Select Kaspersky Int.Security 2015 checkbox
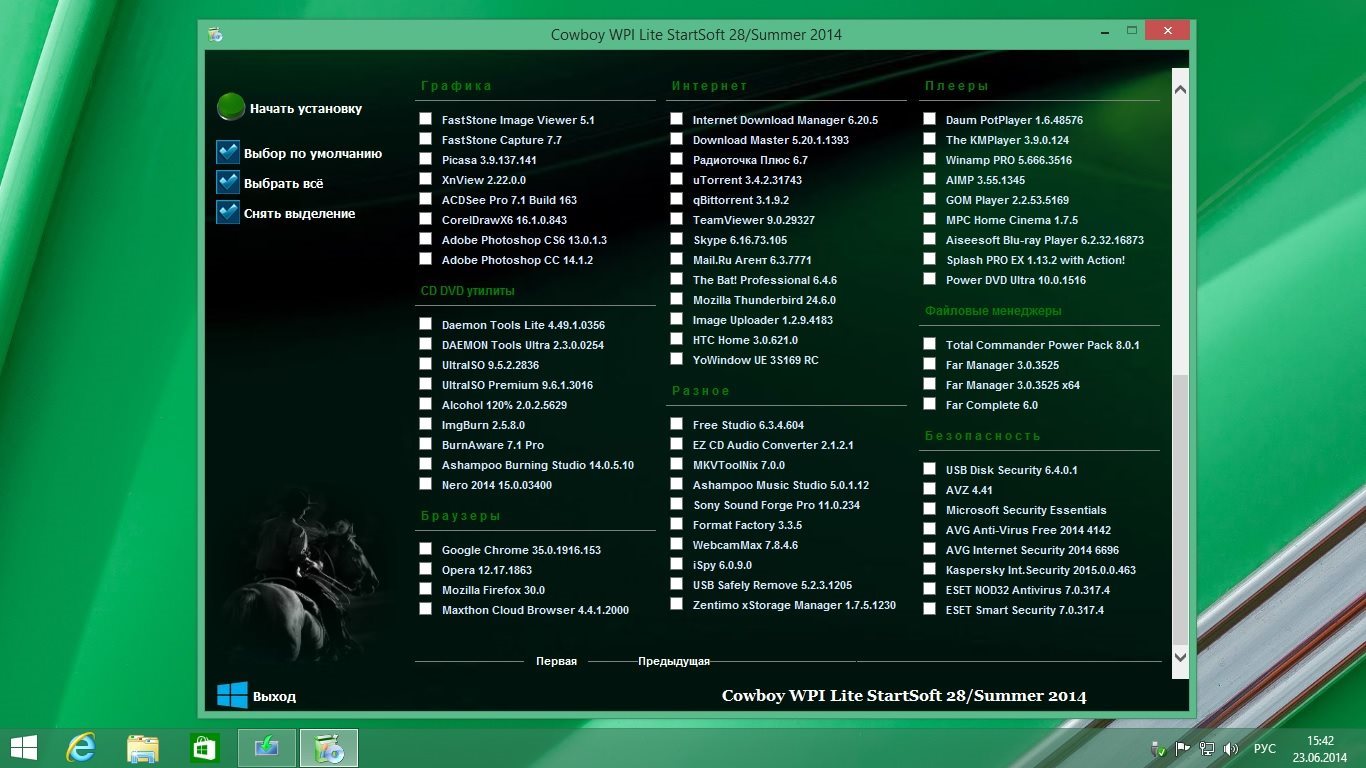1366x768 pixels. (x=930, y=569)
